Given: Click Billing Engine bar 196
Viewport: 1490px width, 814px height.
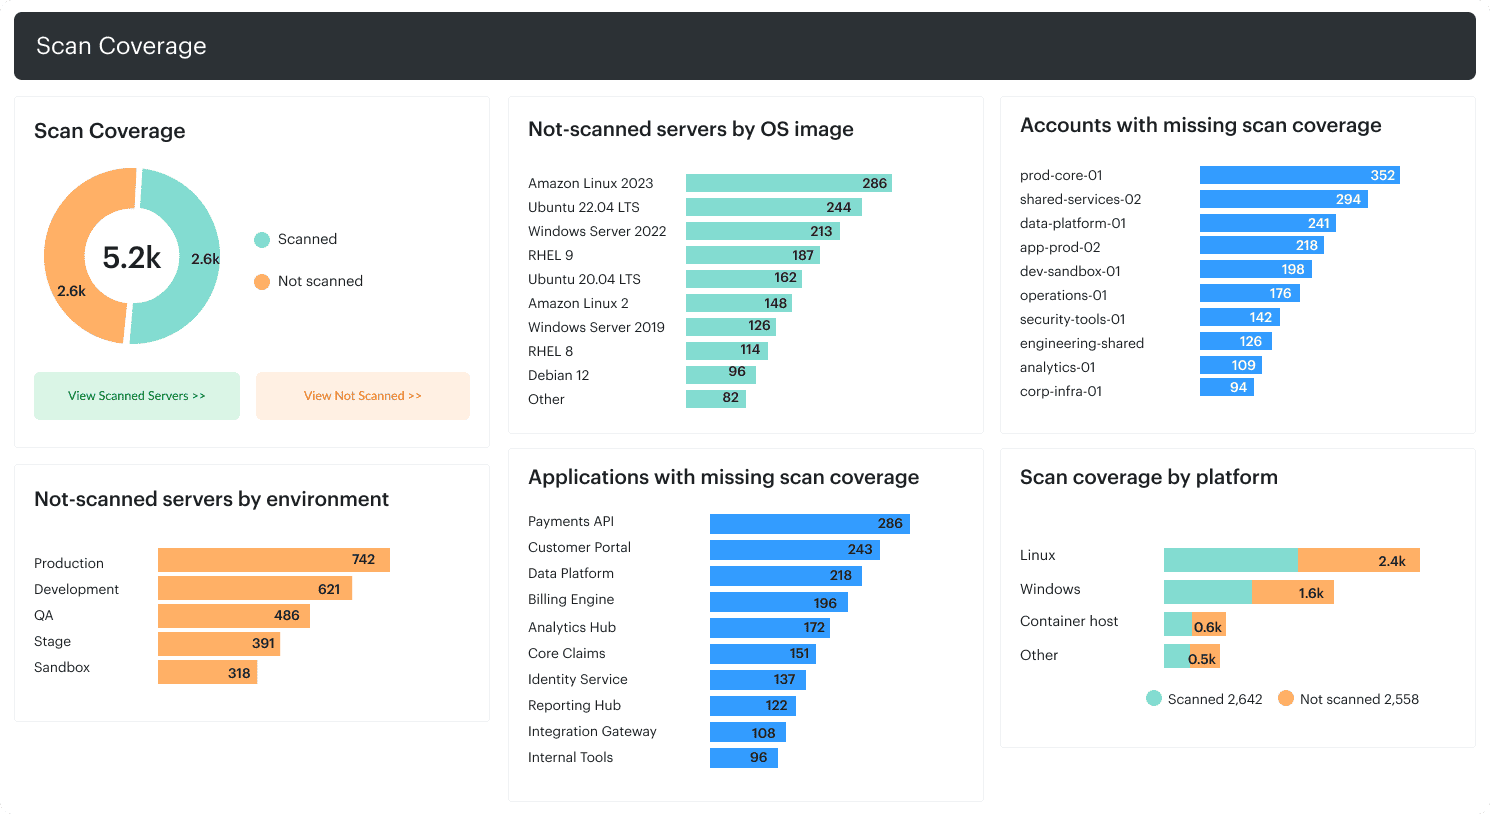Looking at the screenshot, I should (x=779, y=602).
